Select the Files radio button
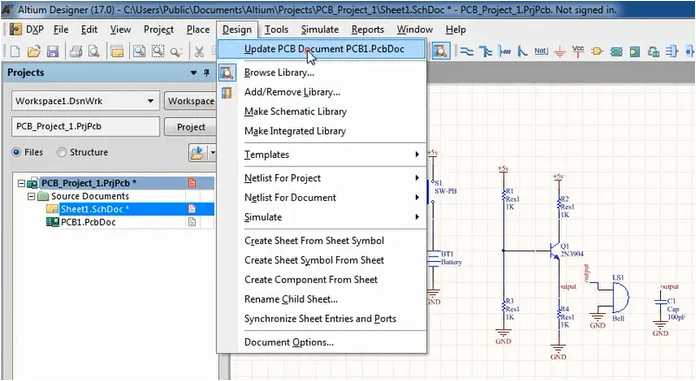 pos(16,152)
